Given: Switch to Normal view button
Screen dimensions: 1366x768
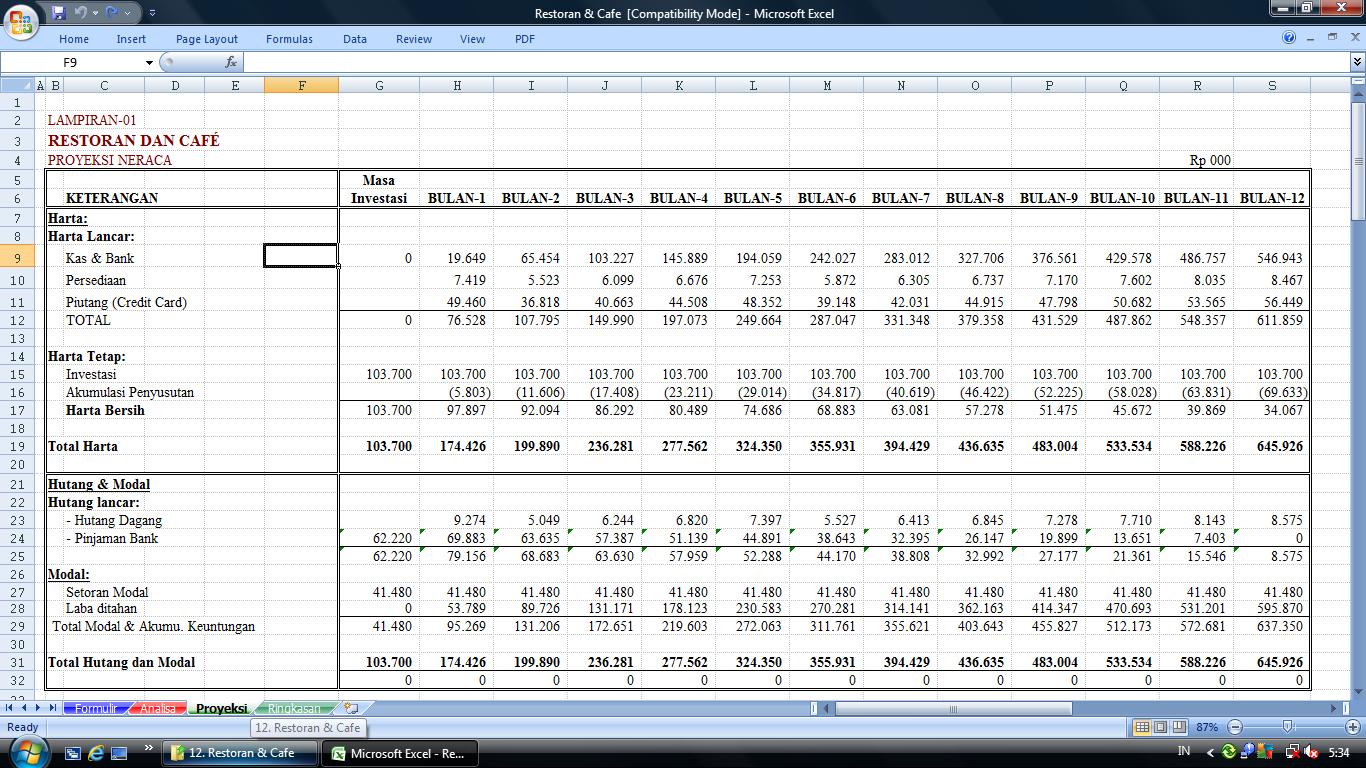Looking at the screenshot, I should pos(1142,727).
